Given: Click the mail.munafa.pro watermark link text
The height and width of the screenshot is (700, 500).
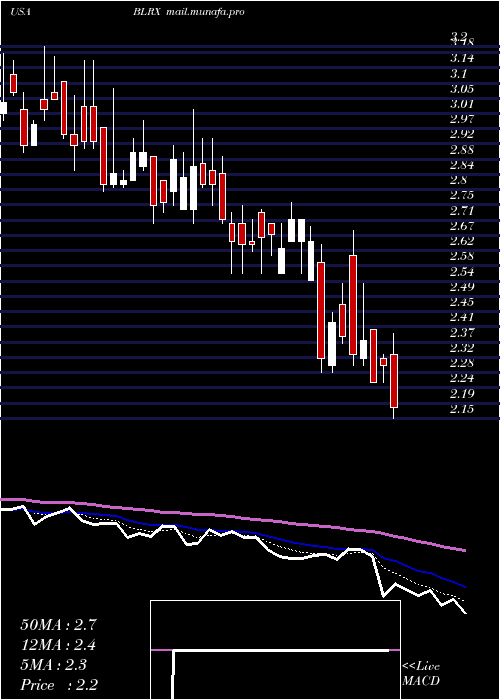Looking at the screenshot, I should pyautogui.click(x=205, y=13).
